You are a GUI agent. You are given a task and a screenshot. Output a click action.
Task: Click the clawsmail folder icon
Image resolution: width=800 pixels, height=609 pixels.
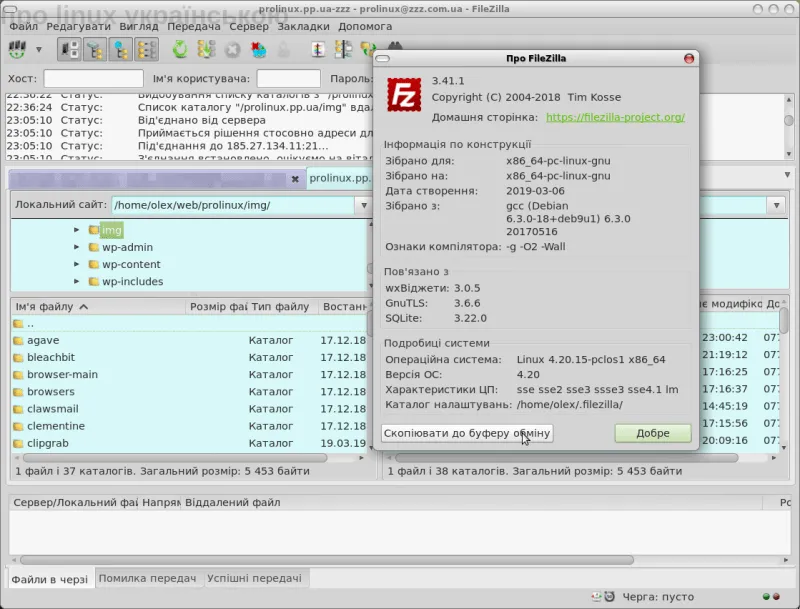18,410
